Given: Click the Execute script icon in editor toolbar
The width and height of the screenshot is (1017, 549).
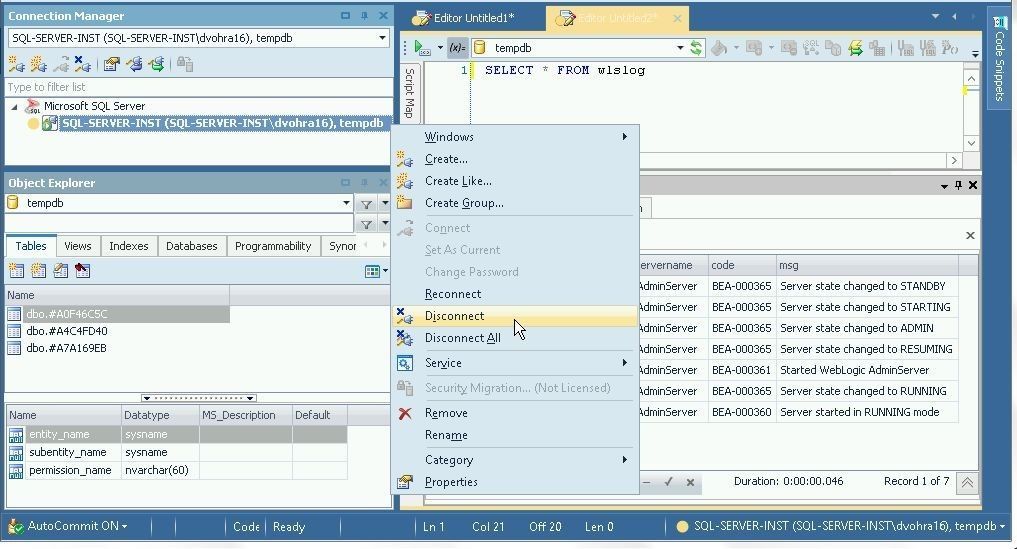Looking at the screenshot, I should [422, 48].
